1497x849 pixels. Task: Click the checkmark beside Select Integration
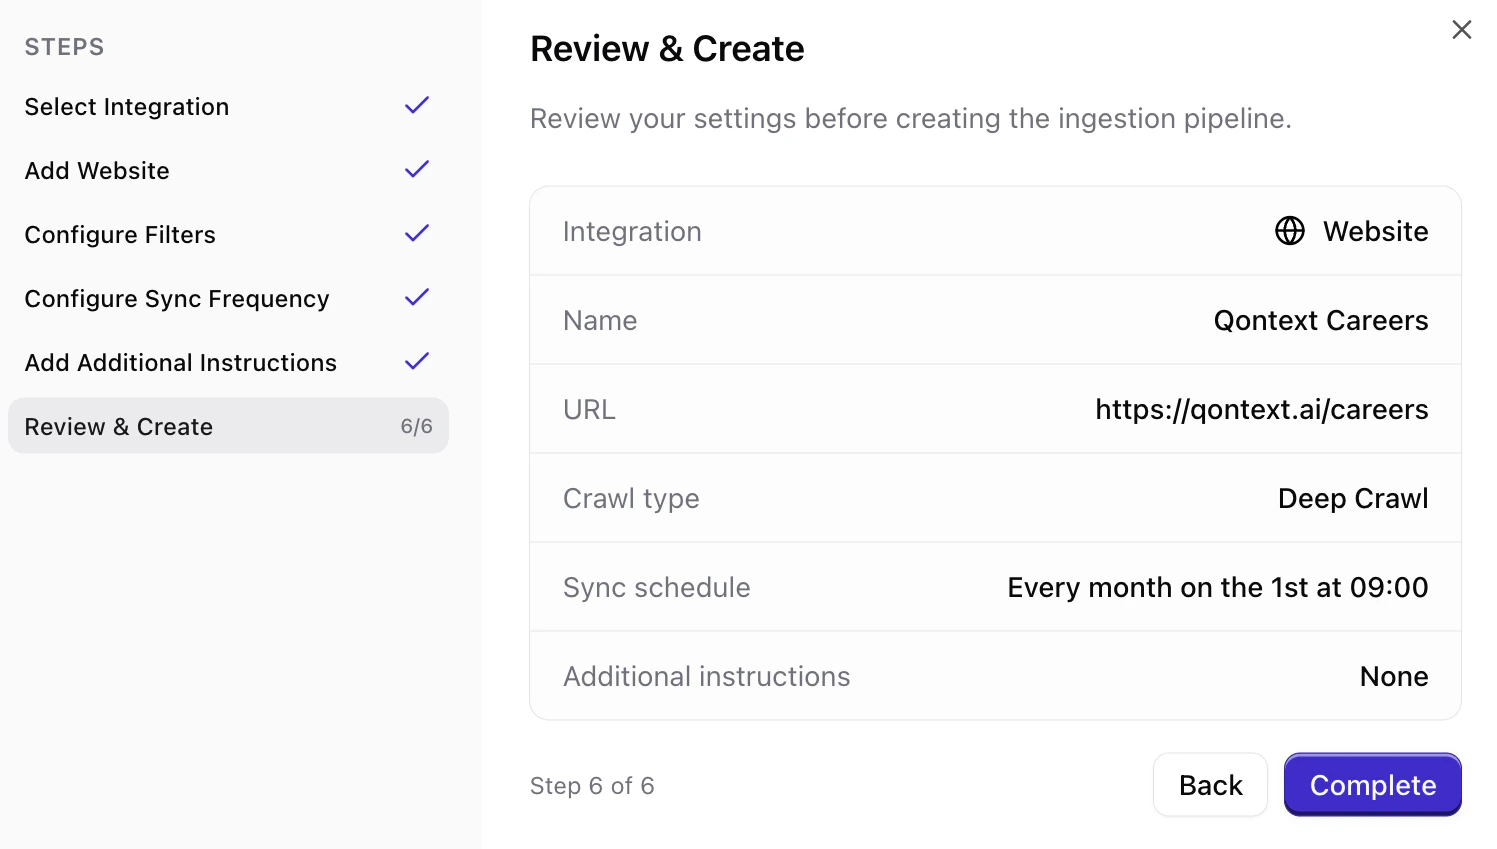(416, 105)
